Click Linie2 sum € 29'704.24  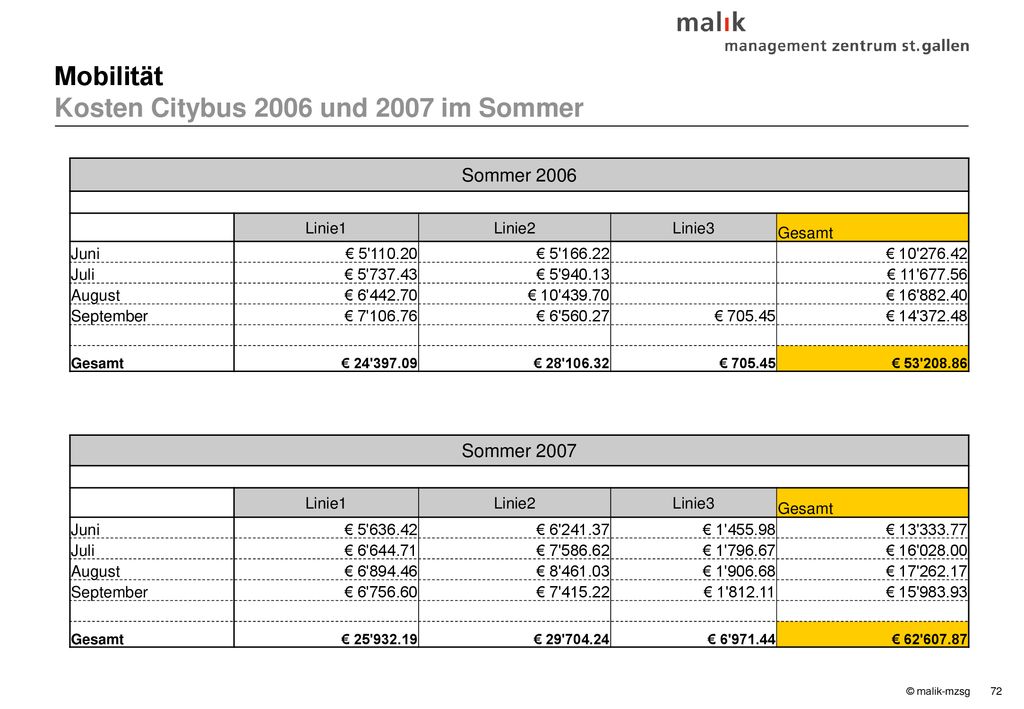571,639
